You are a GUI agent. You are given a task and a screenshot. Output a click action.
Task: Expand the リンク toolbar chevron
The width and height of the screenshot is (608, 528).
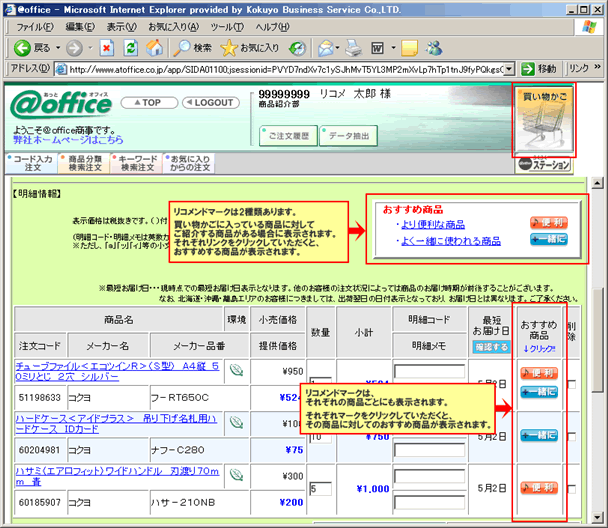coord(597,67)
